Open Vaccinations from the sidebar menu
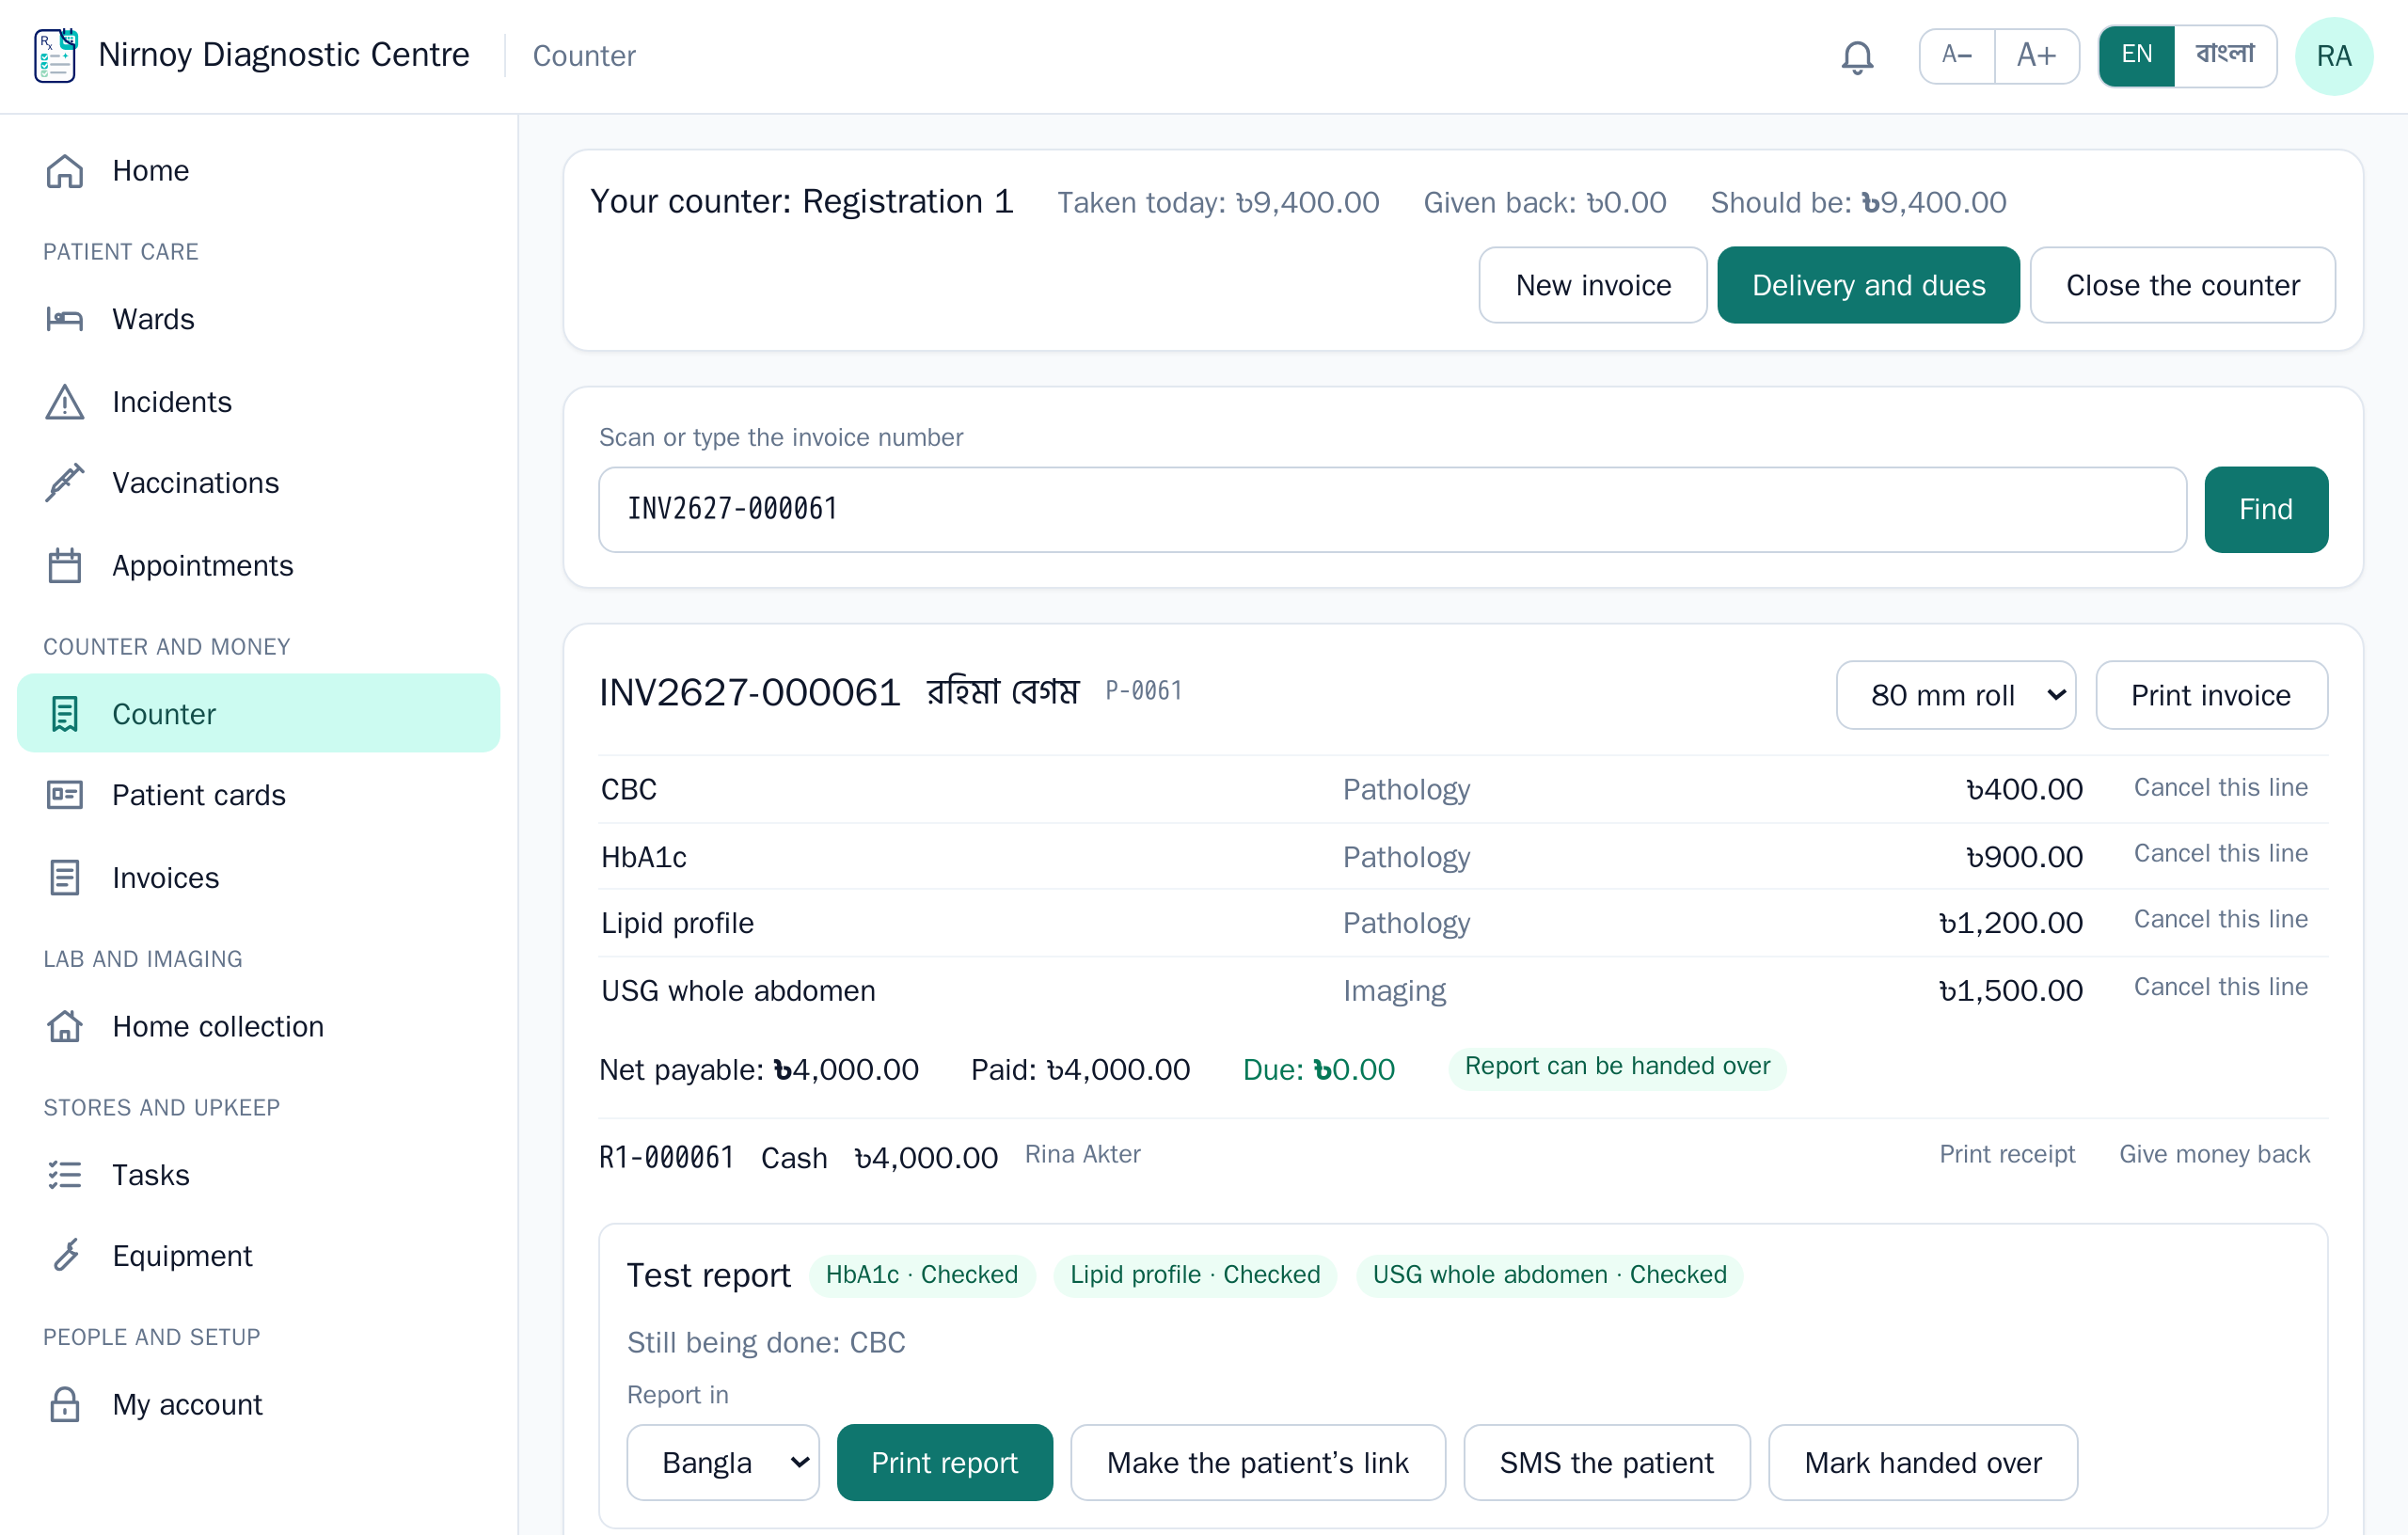Image resolution: width=2408 pixels, height=1535 pixels. pyautogui.click(x=259, y=483)
